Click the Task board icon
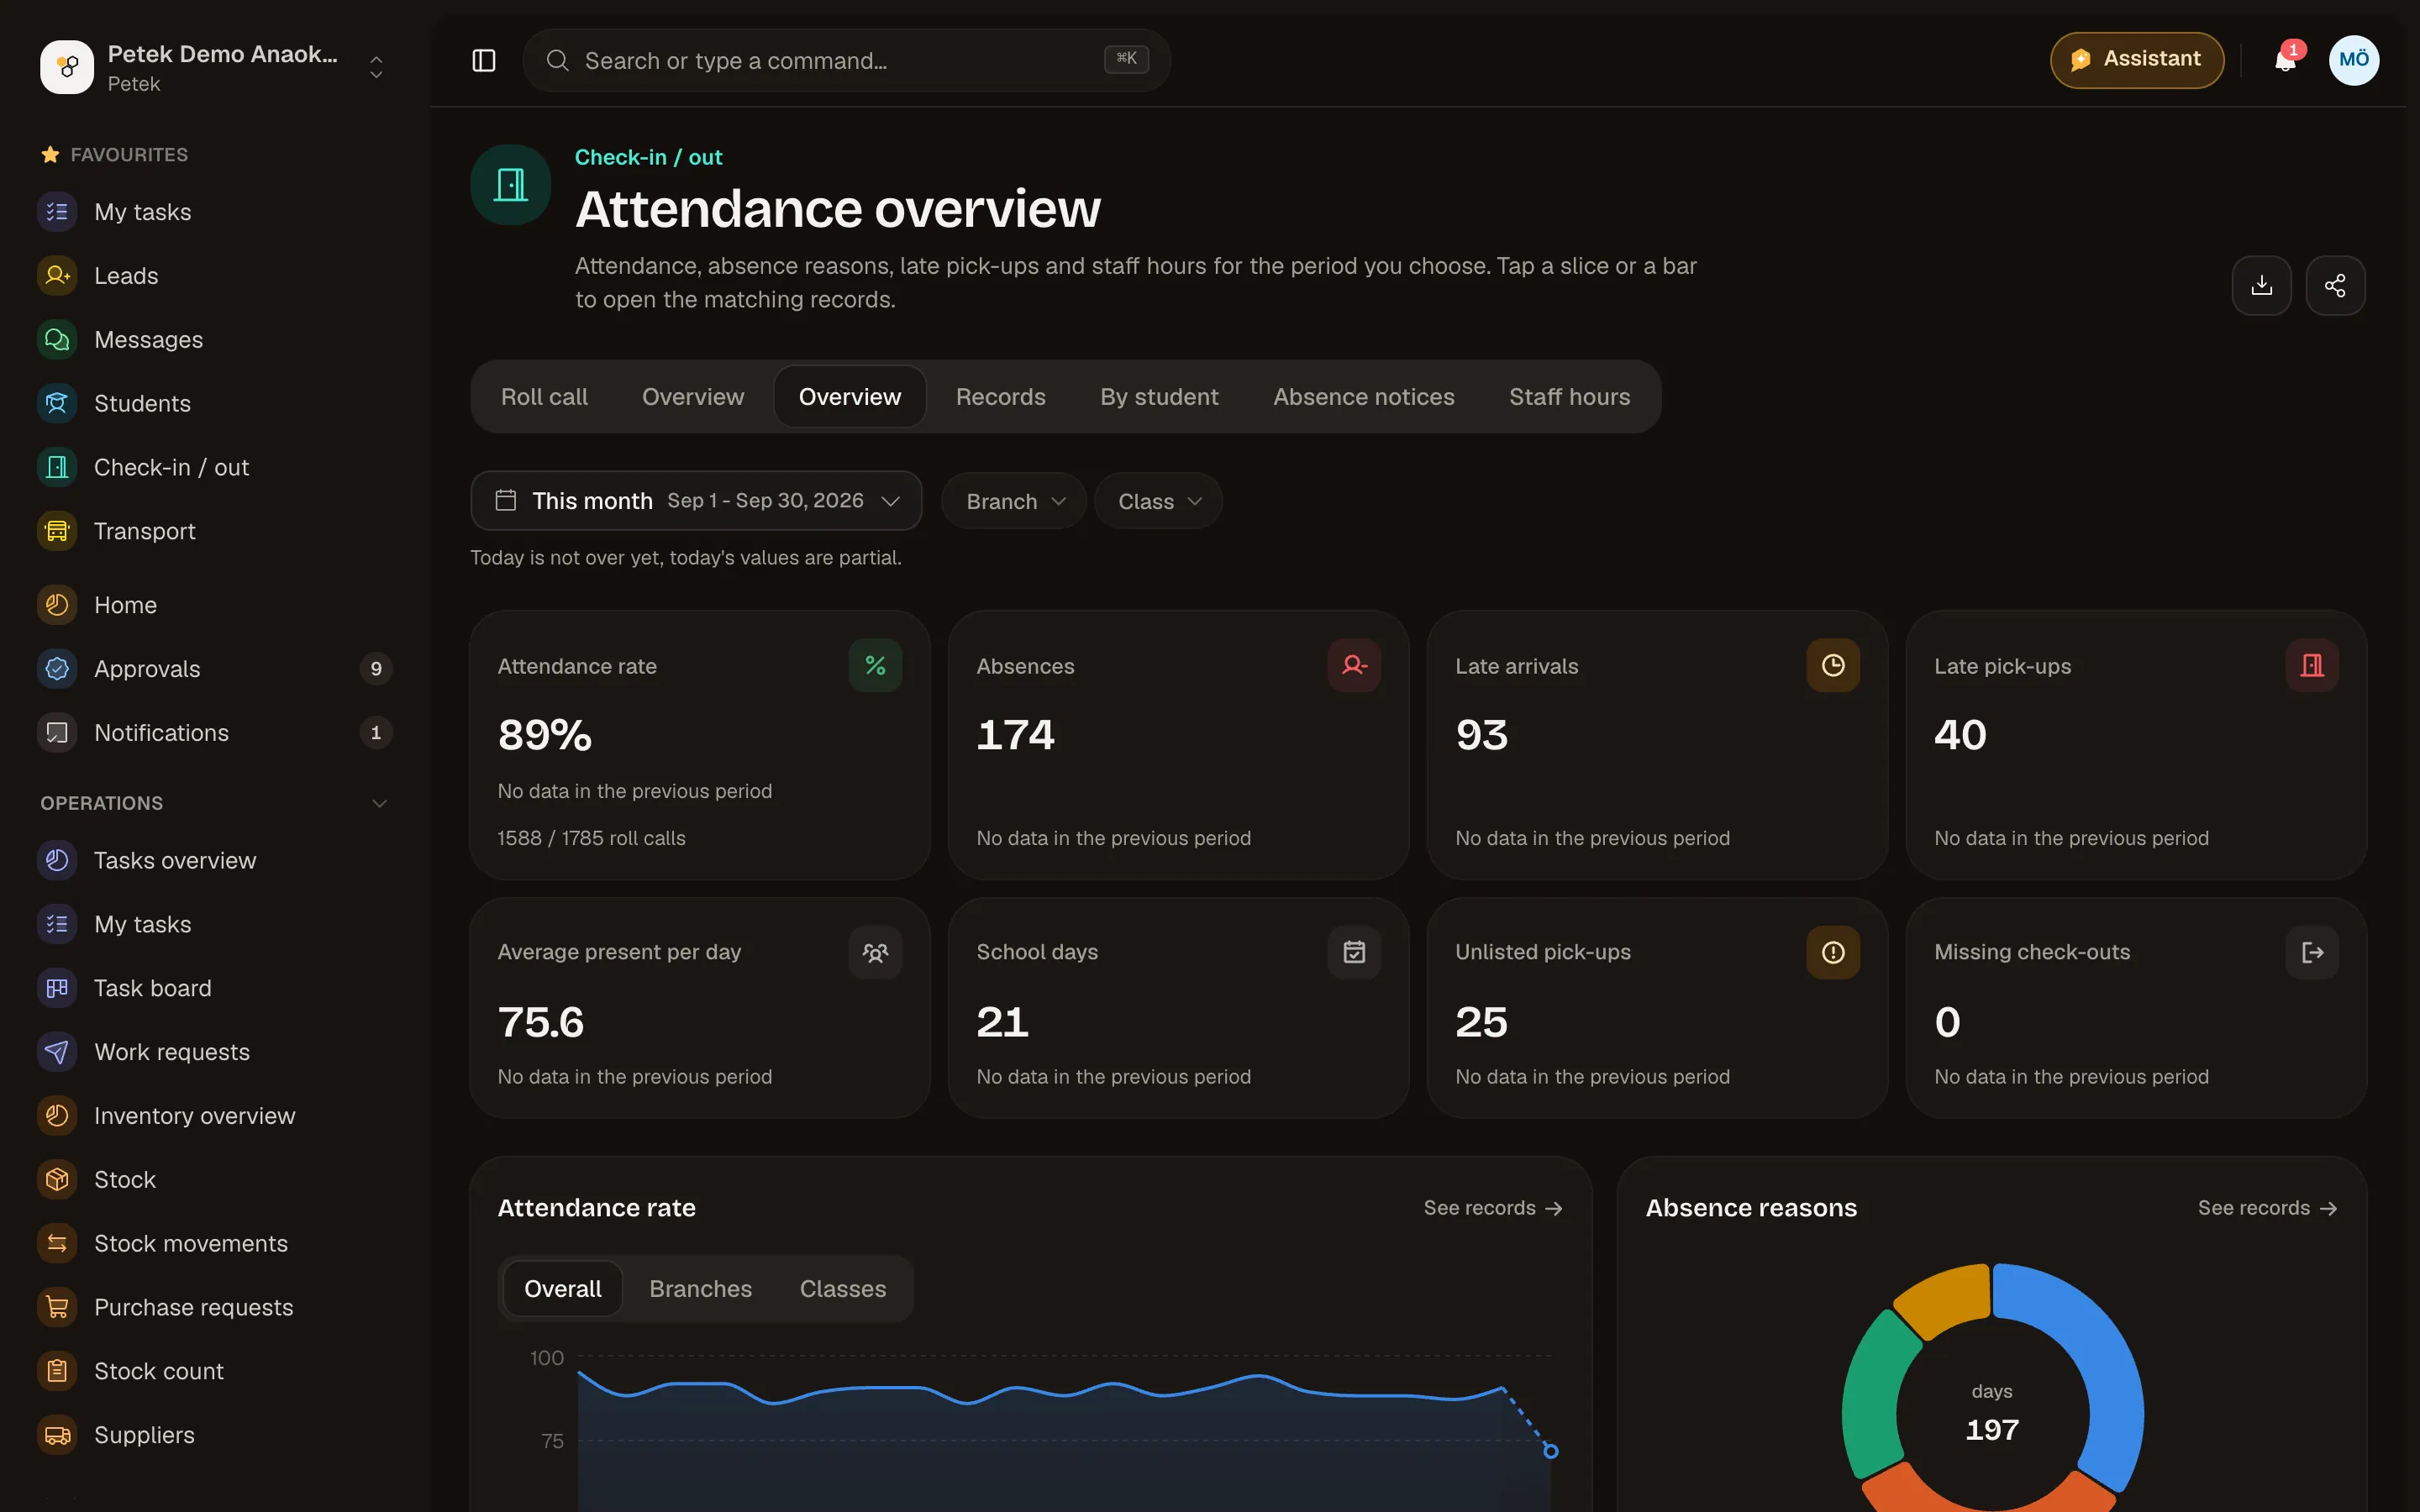Viewport: 2420px width, 1512px height. pos(57,988)
